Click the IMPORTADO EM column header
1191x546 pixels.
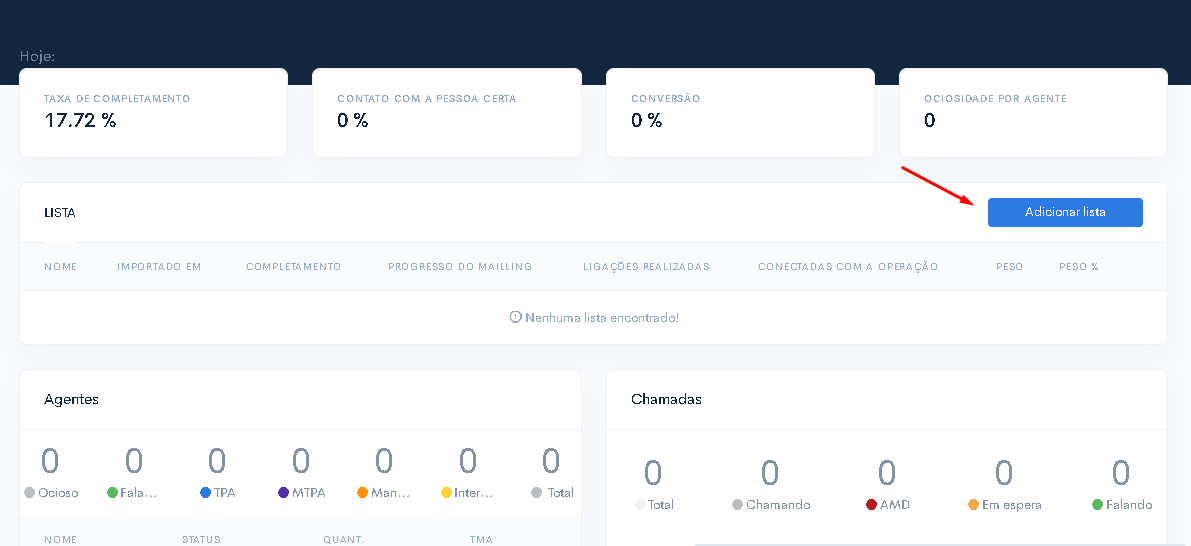(x=159, y=267)
